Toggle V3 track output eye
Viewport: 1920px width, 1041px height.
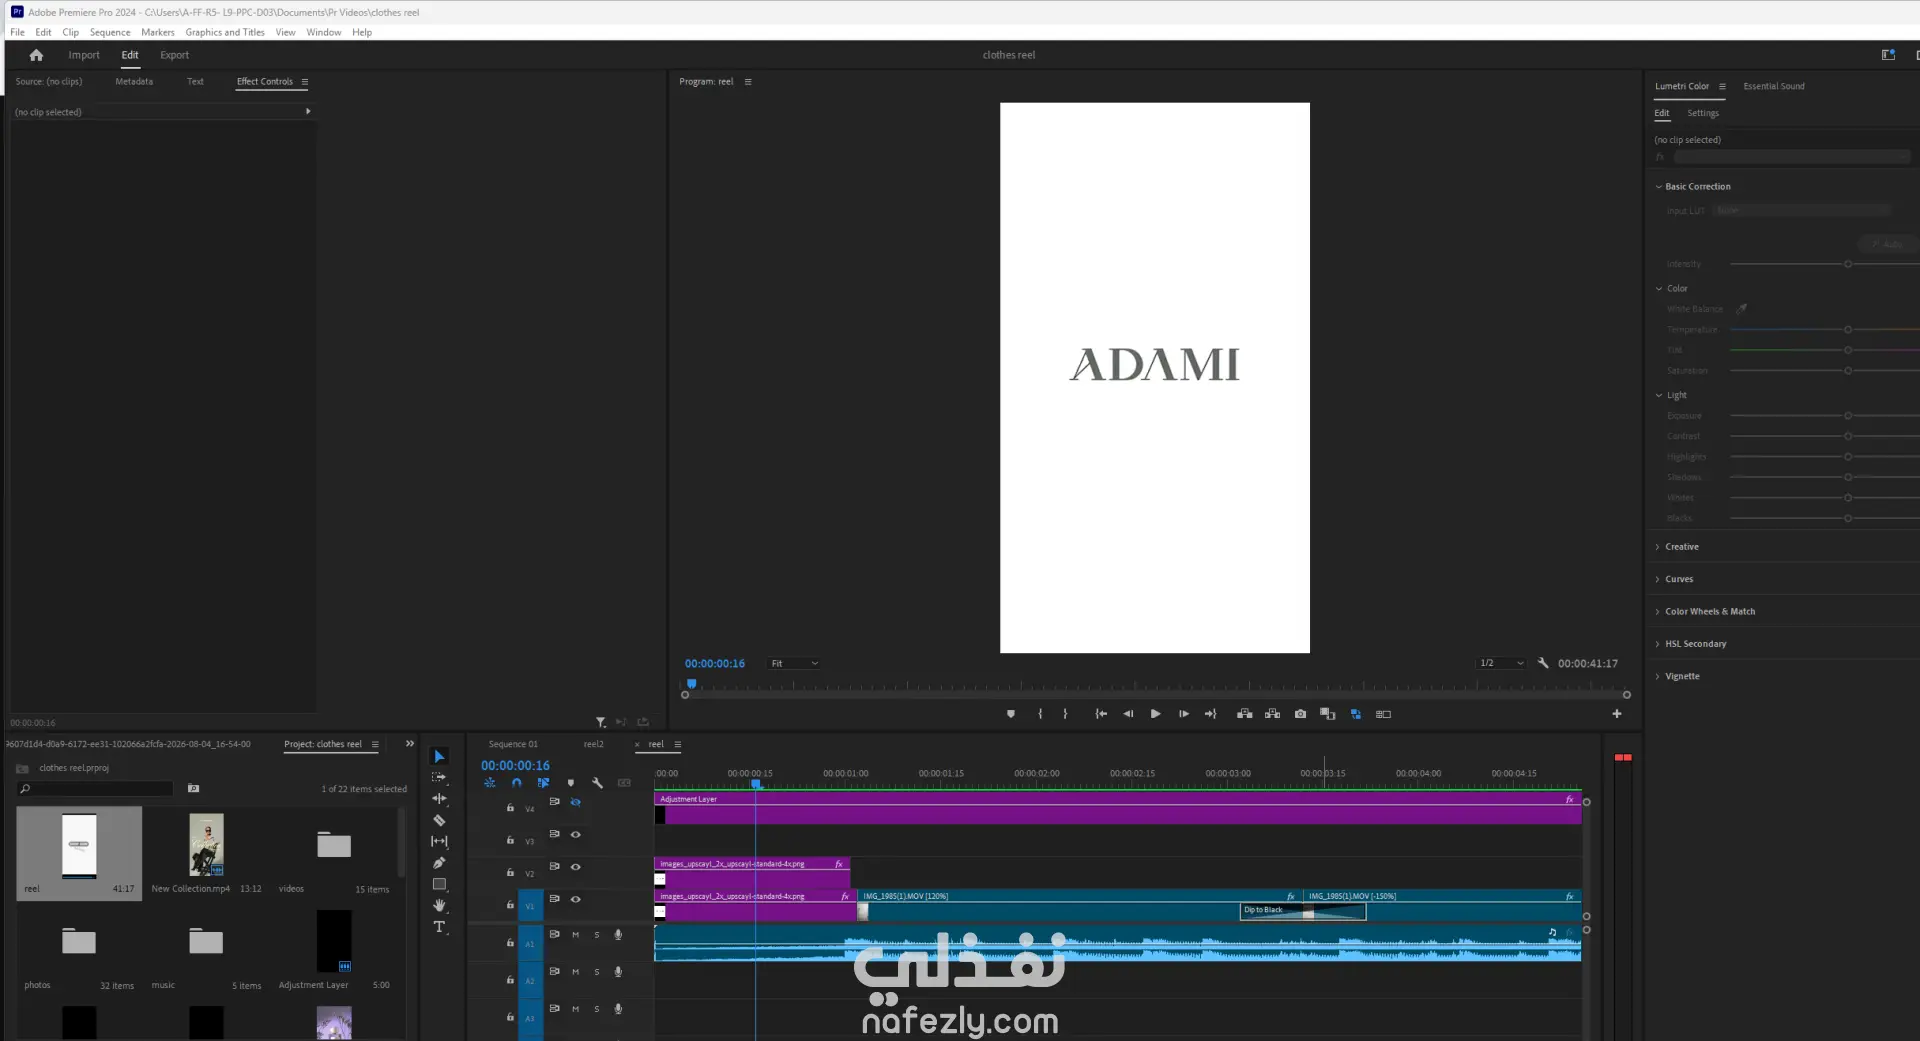click(x=576, y=834)
